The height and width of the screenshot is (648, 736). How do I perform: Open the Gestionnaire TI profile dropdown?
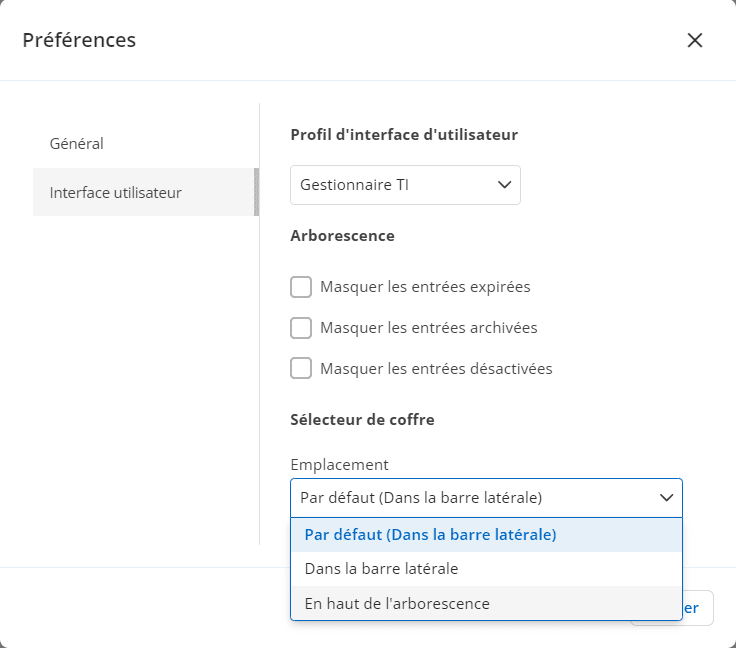tap(404, 185)
